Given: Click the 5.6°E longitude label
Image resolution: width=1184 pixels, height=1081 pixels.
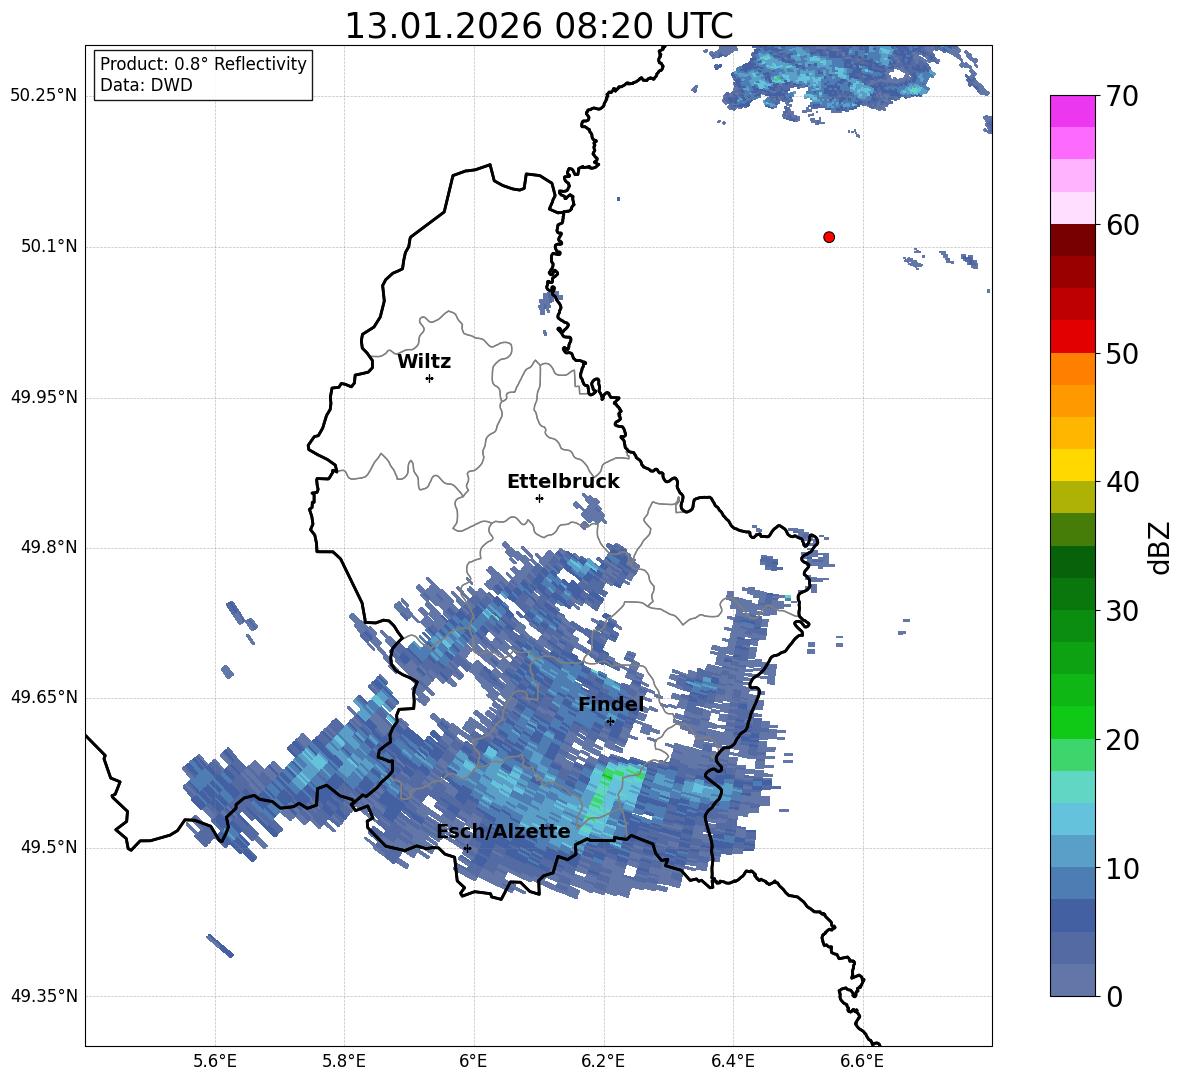Looking at the screenshot, I should pyautogui.click(x=214, y=1061).
